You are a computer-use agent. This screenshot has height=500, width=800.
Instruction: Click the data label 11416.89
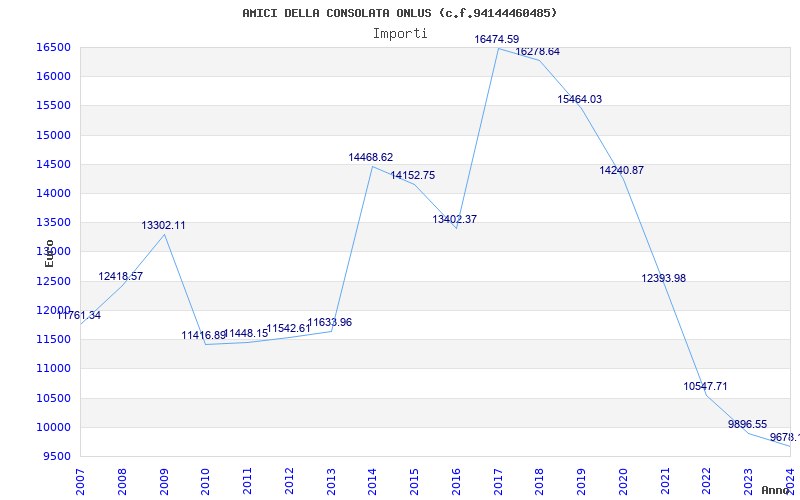click(204, 336)
